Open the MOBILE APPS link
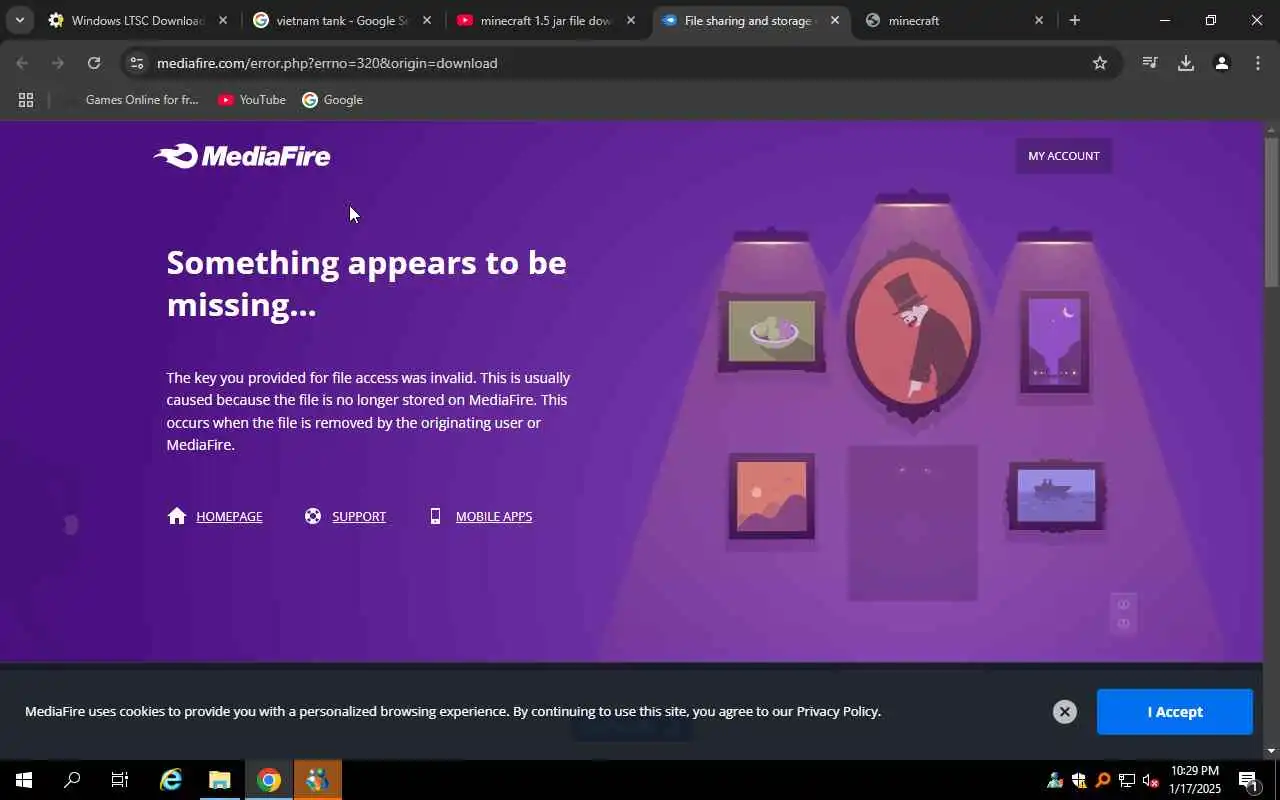The height and width of the screenshot is (800, 1280). [x=494, y=517]
